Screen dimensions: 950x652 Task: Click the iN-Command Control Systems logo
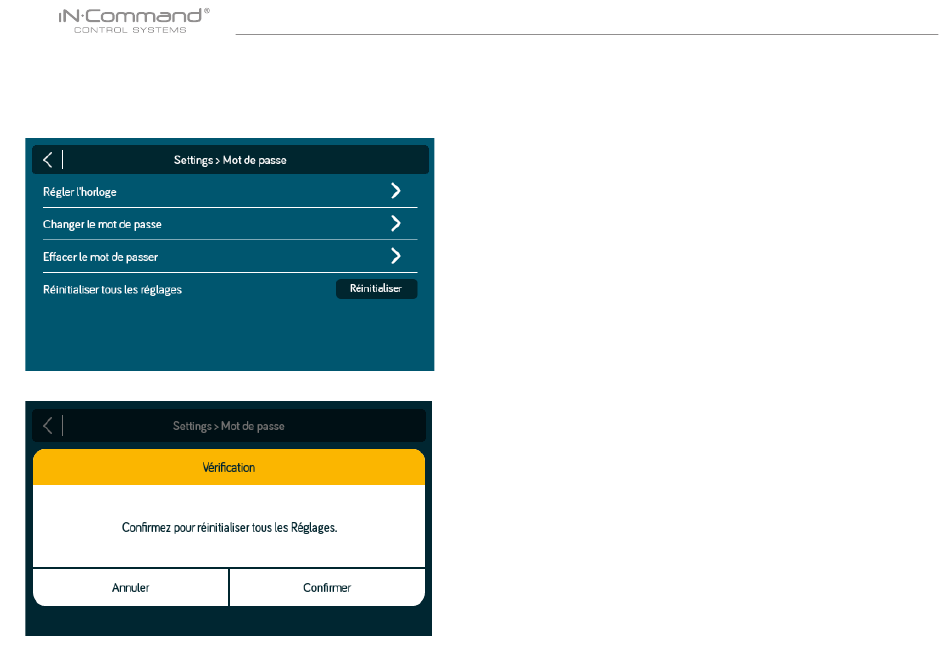coord(134,21)
